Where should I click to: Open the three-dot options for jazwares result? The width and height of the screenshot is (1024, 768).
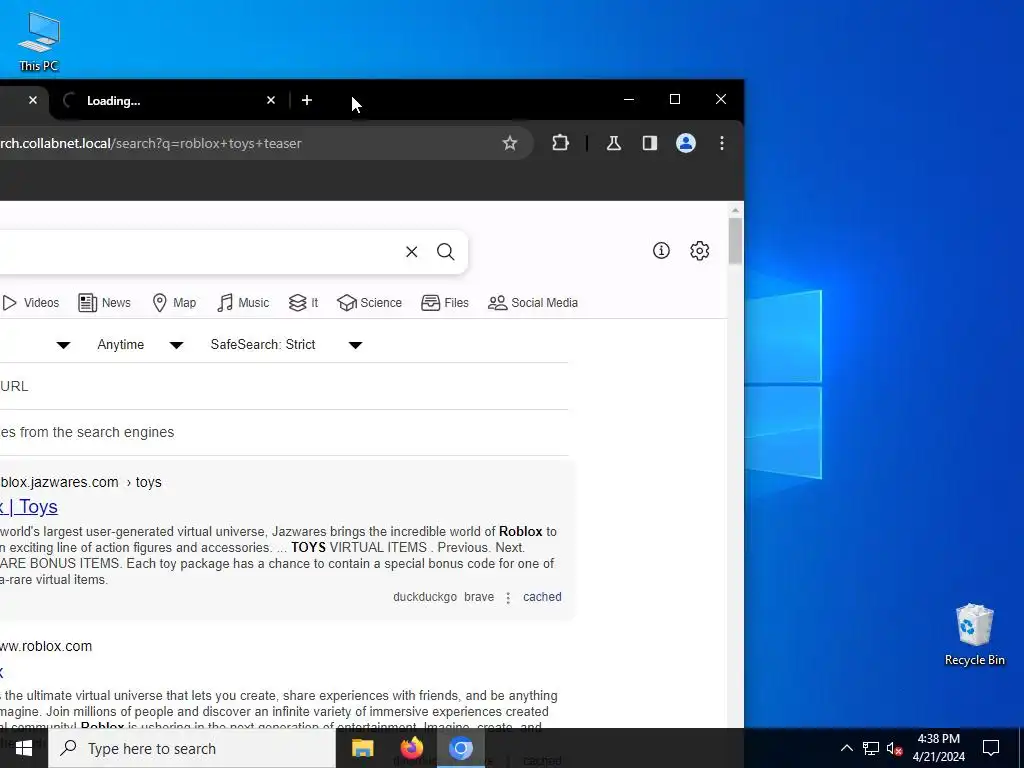click(508, 598)
